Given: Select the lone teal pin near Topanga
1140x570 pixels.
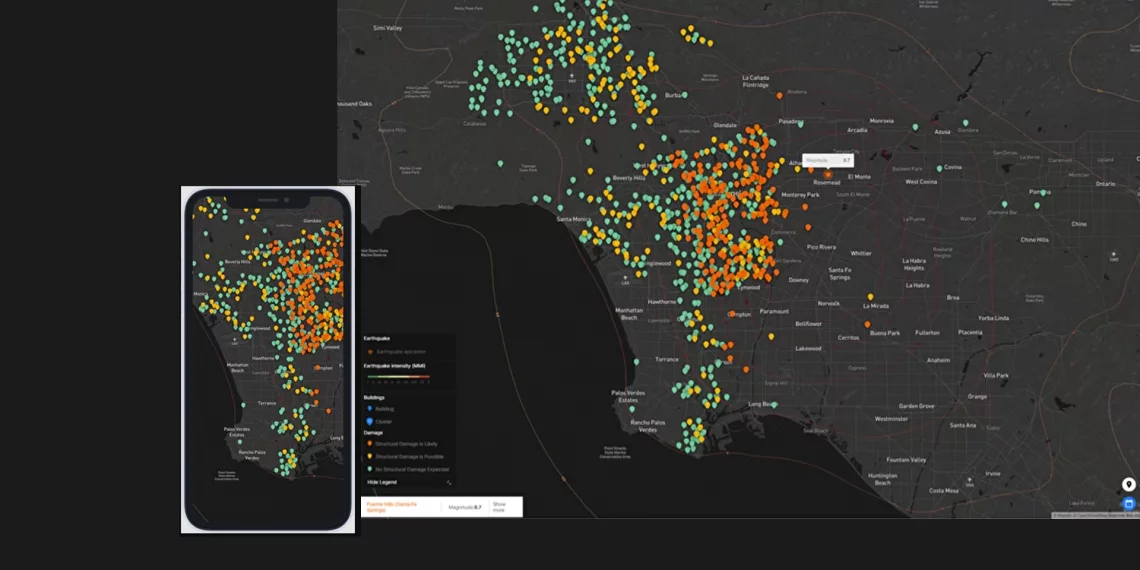Looking at the screenshot, I should tap(499, 164).
